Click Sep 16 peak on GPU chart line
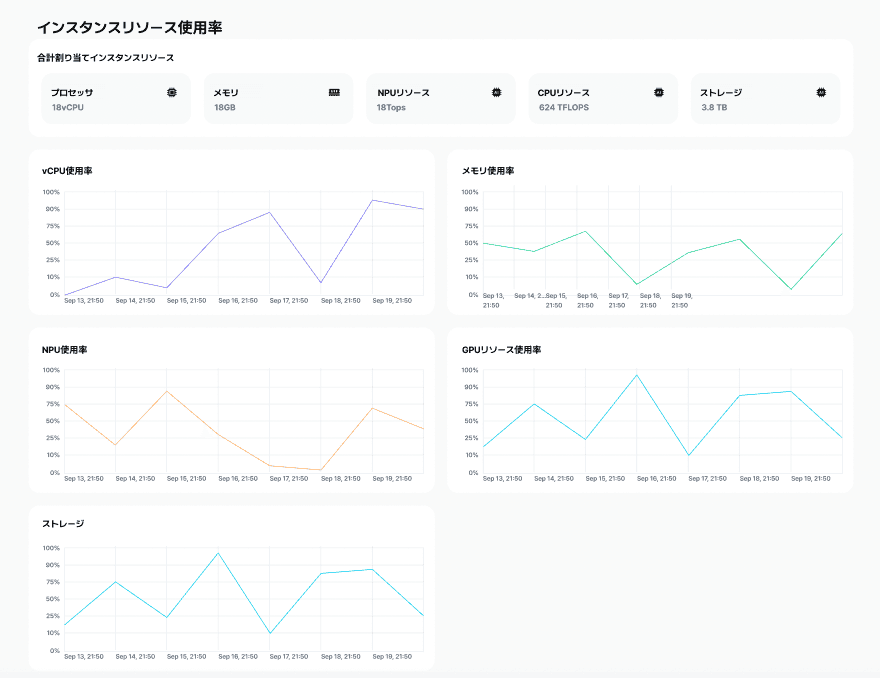Screen dimensions: 880x678 [x=636, y=375]
